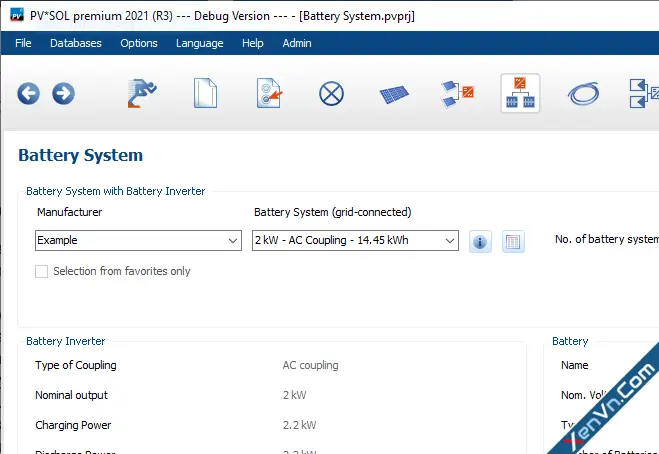The height and width of the screenshot is (454, 659).
Task: Open the 2 kW AC Coupling dropdown
Action: [x=355, y=240]
